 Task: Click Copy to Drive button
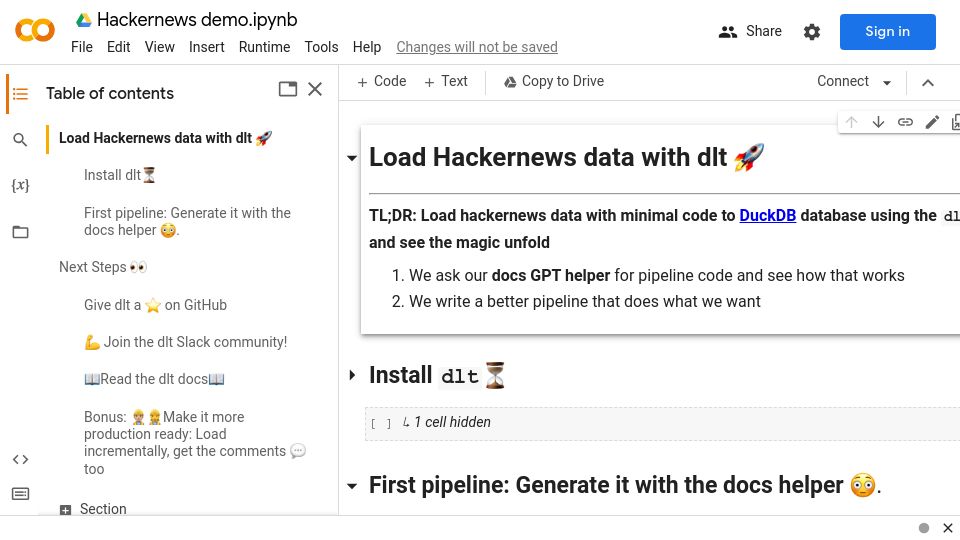click(x=553, y=81)
